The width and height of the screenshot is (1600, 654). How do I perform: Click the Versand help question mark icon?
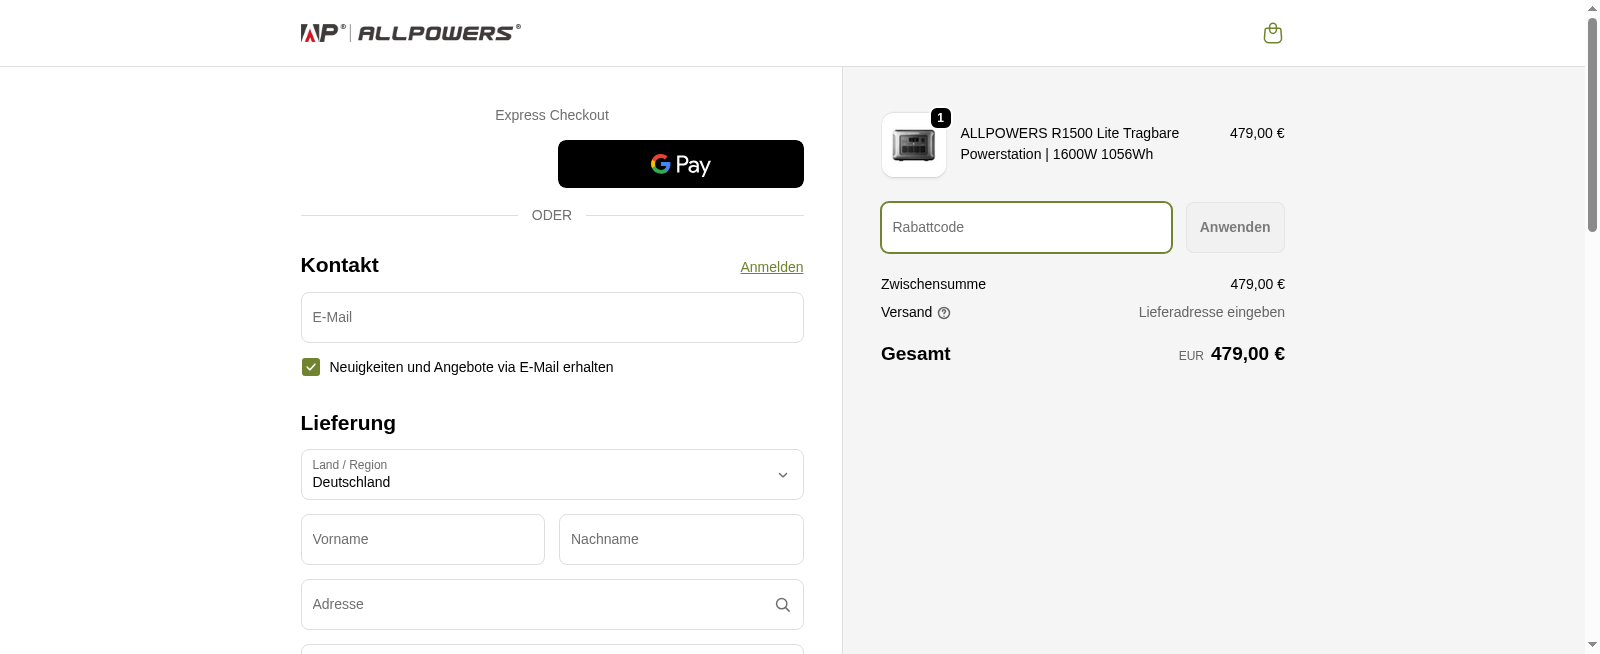pos(944,313)
